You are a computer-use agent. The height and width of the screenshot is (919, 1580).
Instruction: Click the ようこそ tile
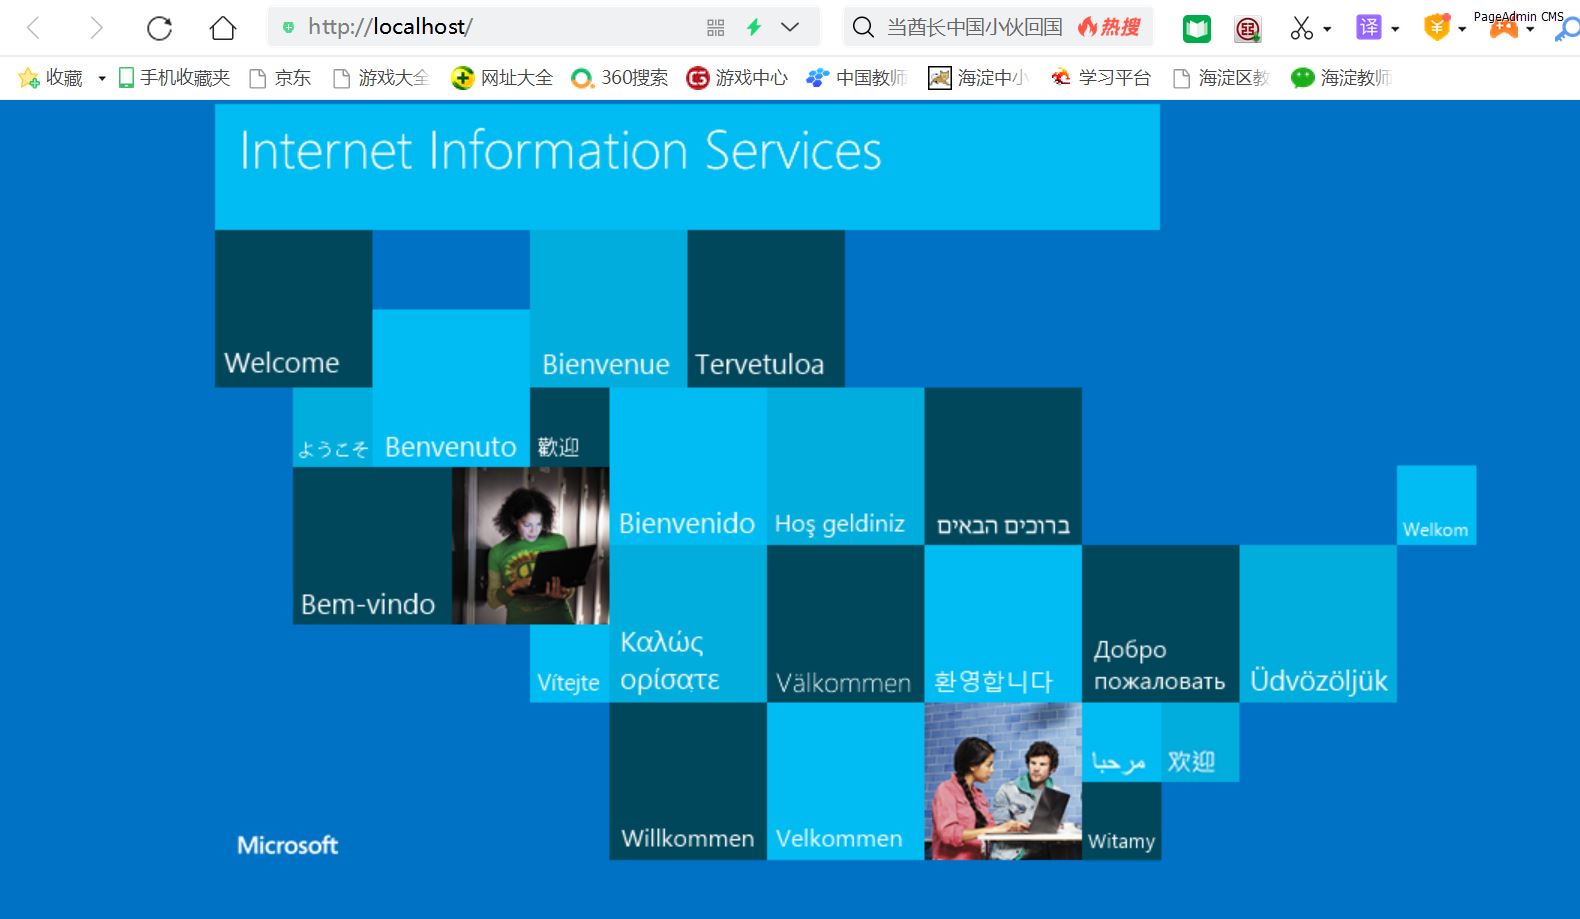[333, 427]
